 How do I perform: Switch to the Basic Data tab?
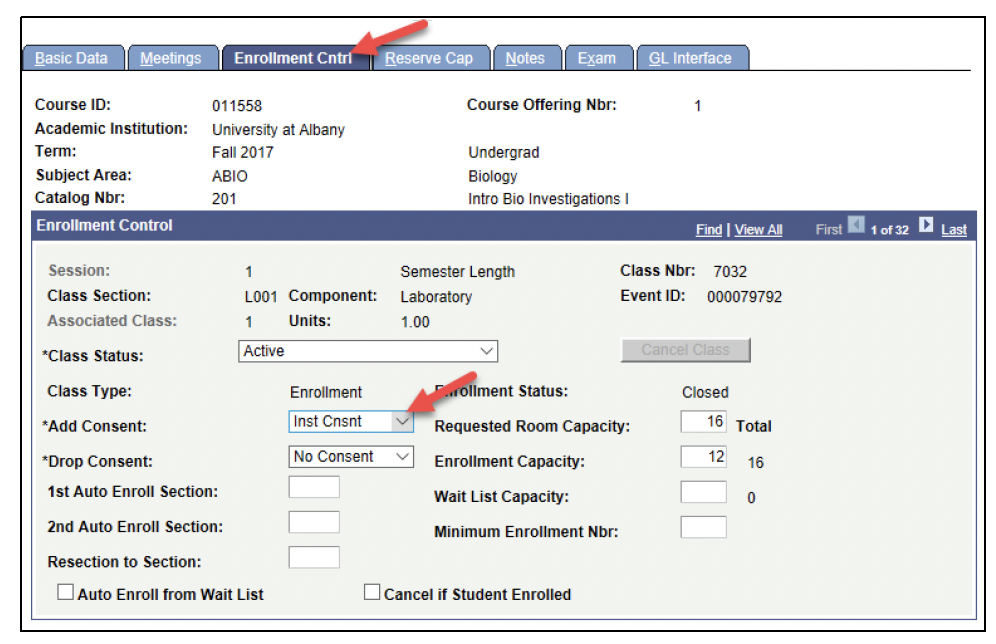click(x=72, y=58)
